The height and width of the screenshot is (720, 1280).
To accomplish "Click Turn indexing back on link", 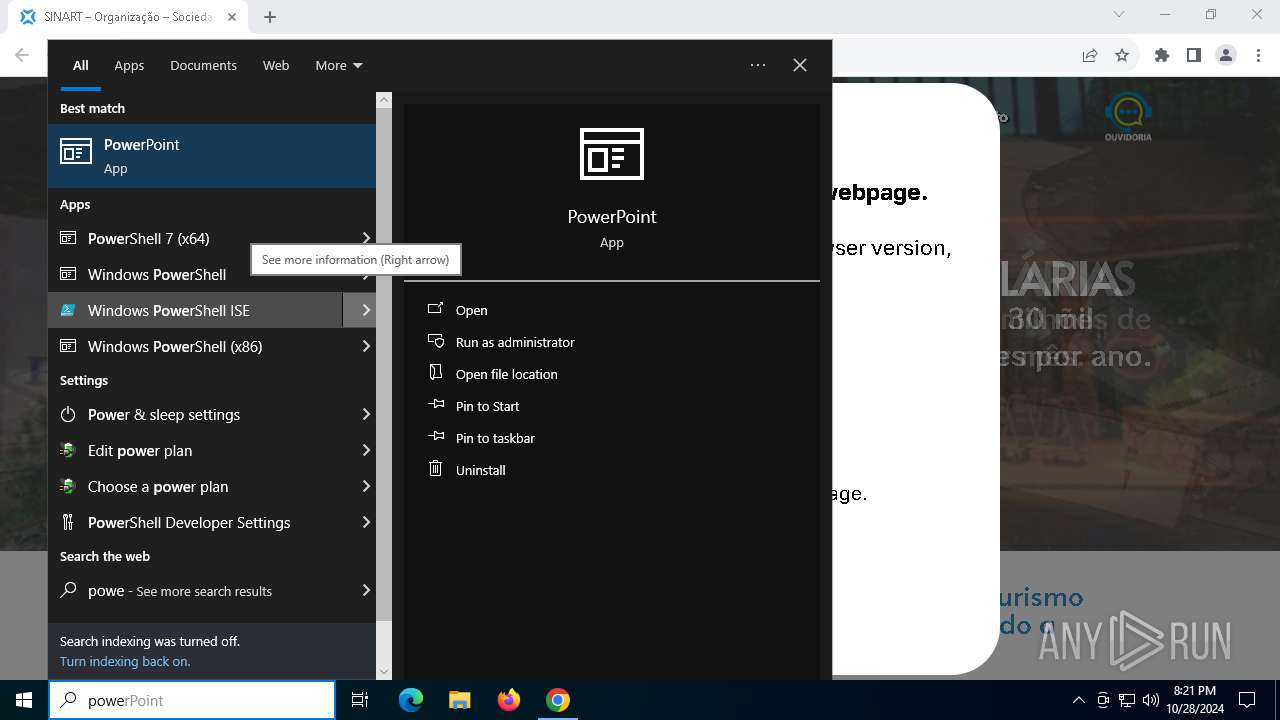I will click(x=125, y=661).
